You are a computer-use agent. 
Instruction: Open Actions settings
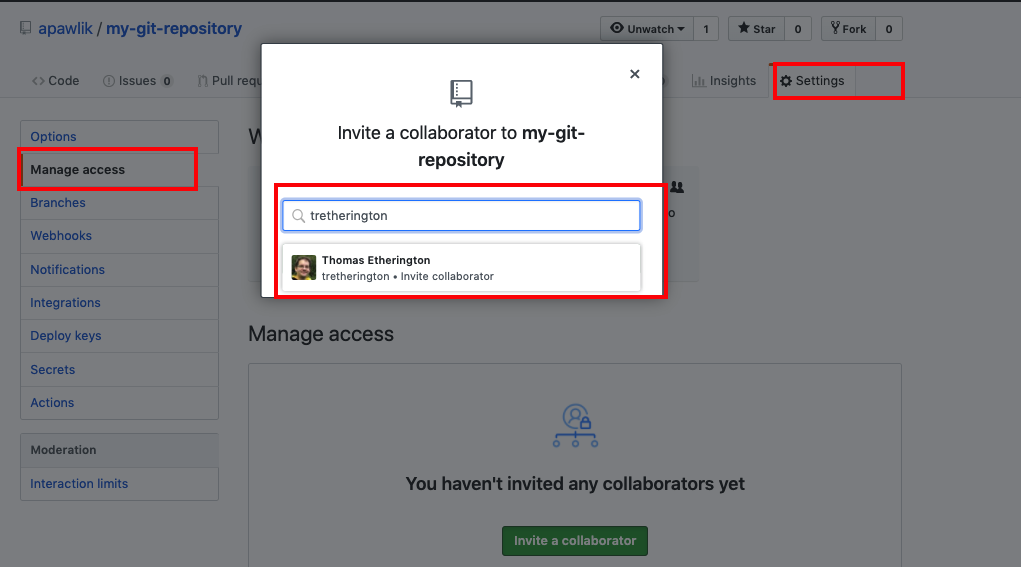point(119,403)
